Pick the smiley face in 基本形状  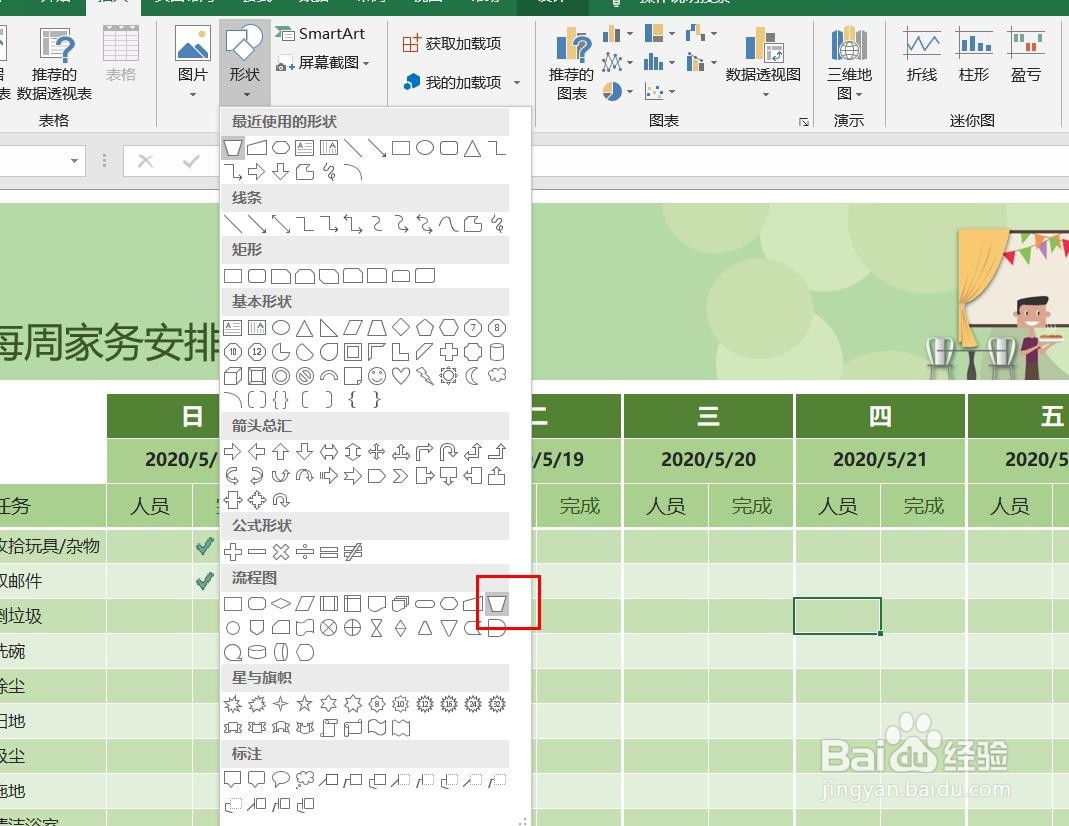376,376
